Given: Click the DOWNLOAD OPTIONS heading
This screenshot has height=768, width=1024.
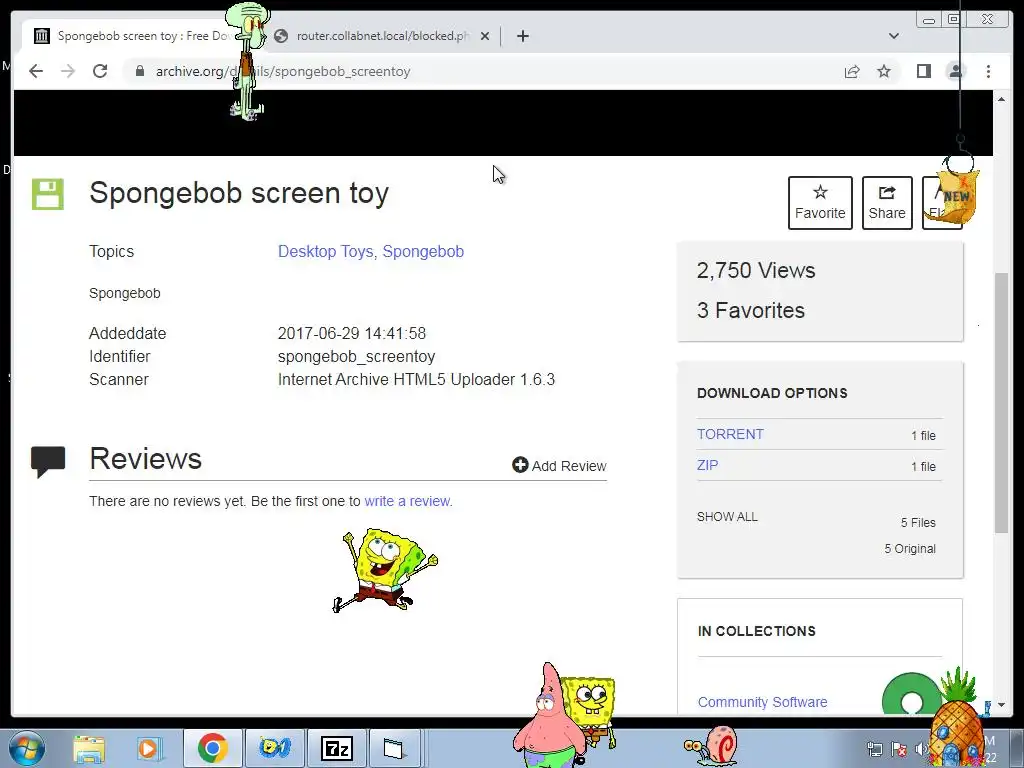Looking at the screenshot, I should click(772, 393).
